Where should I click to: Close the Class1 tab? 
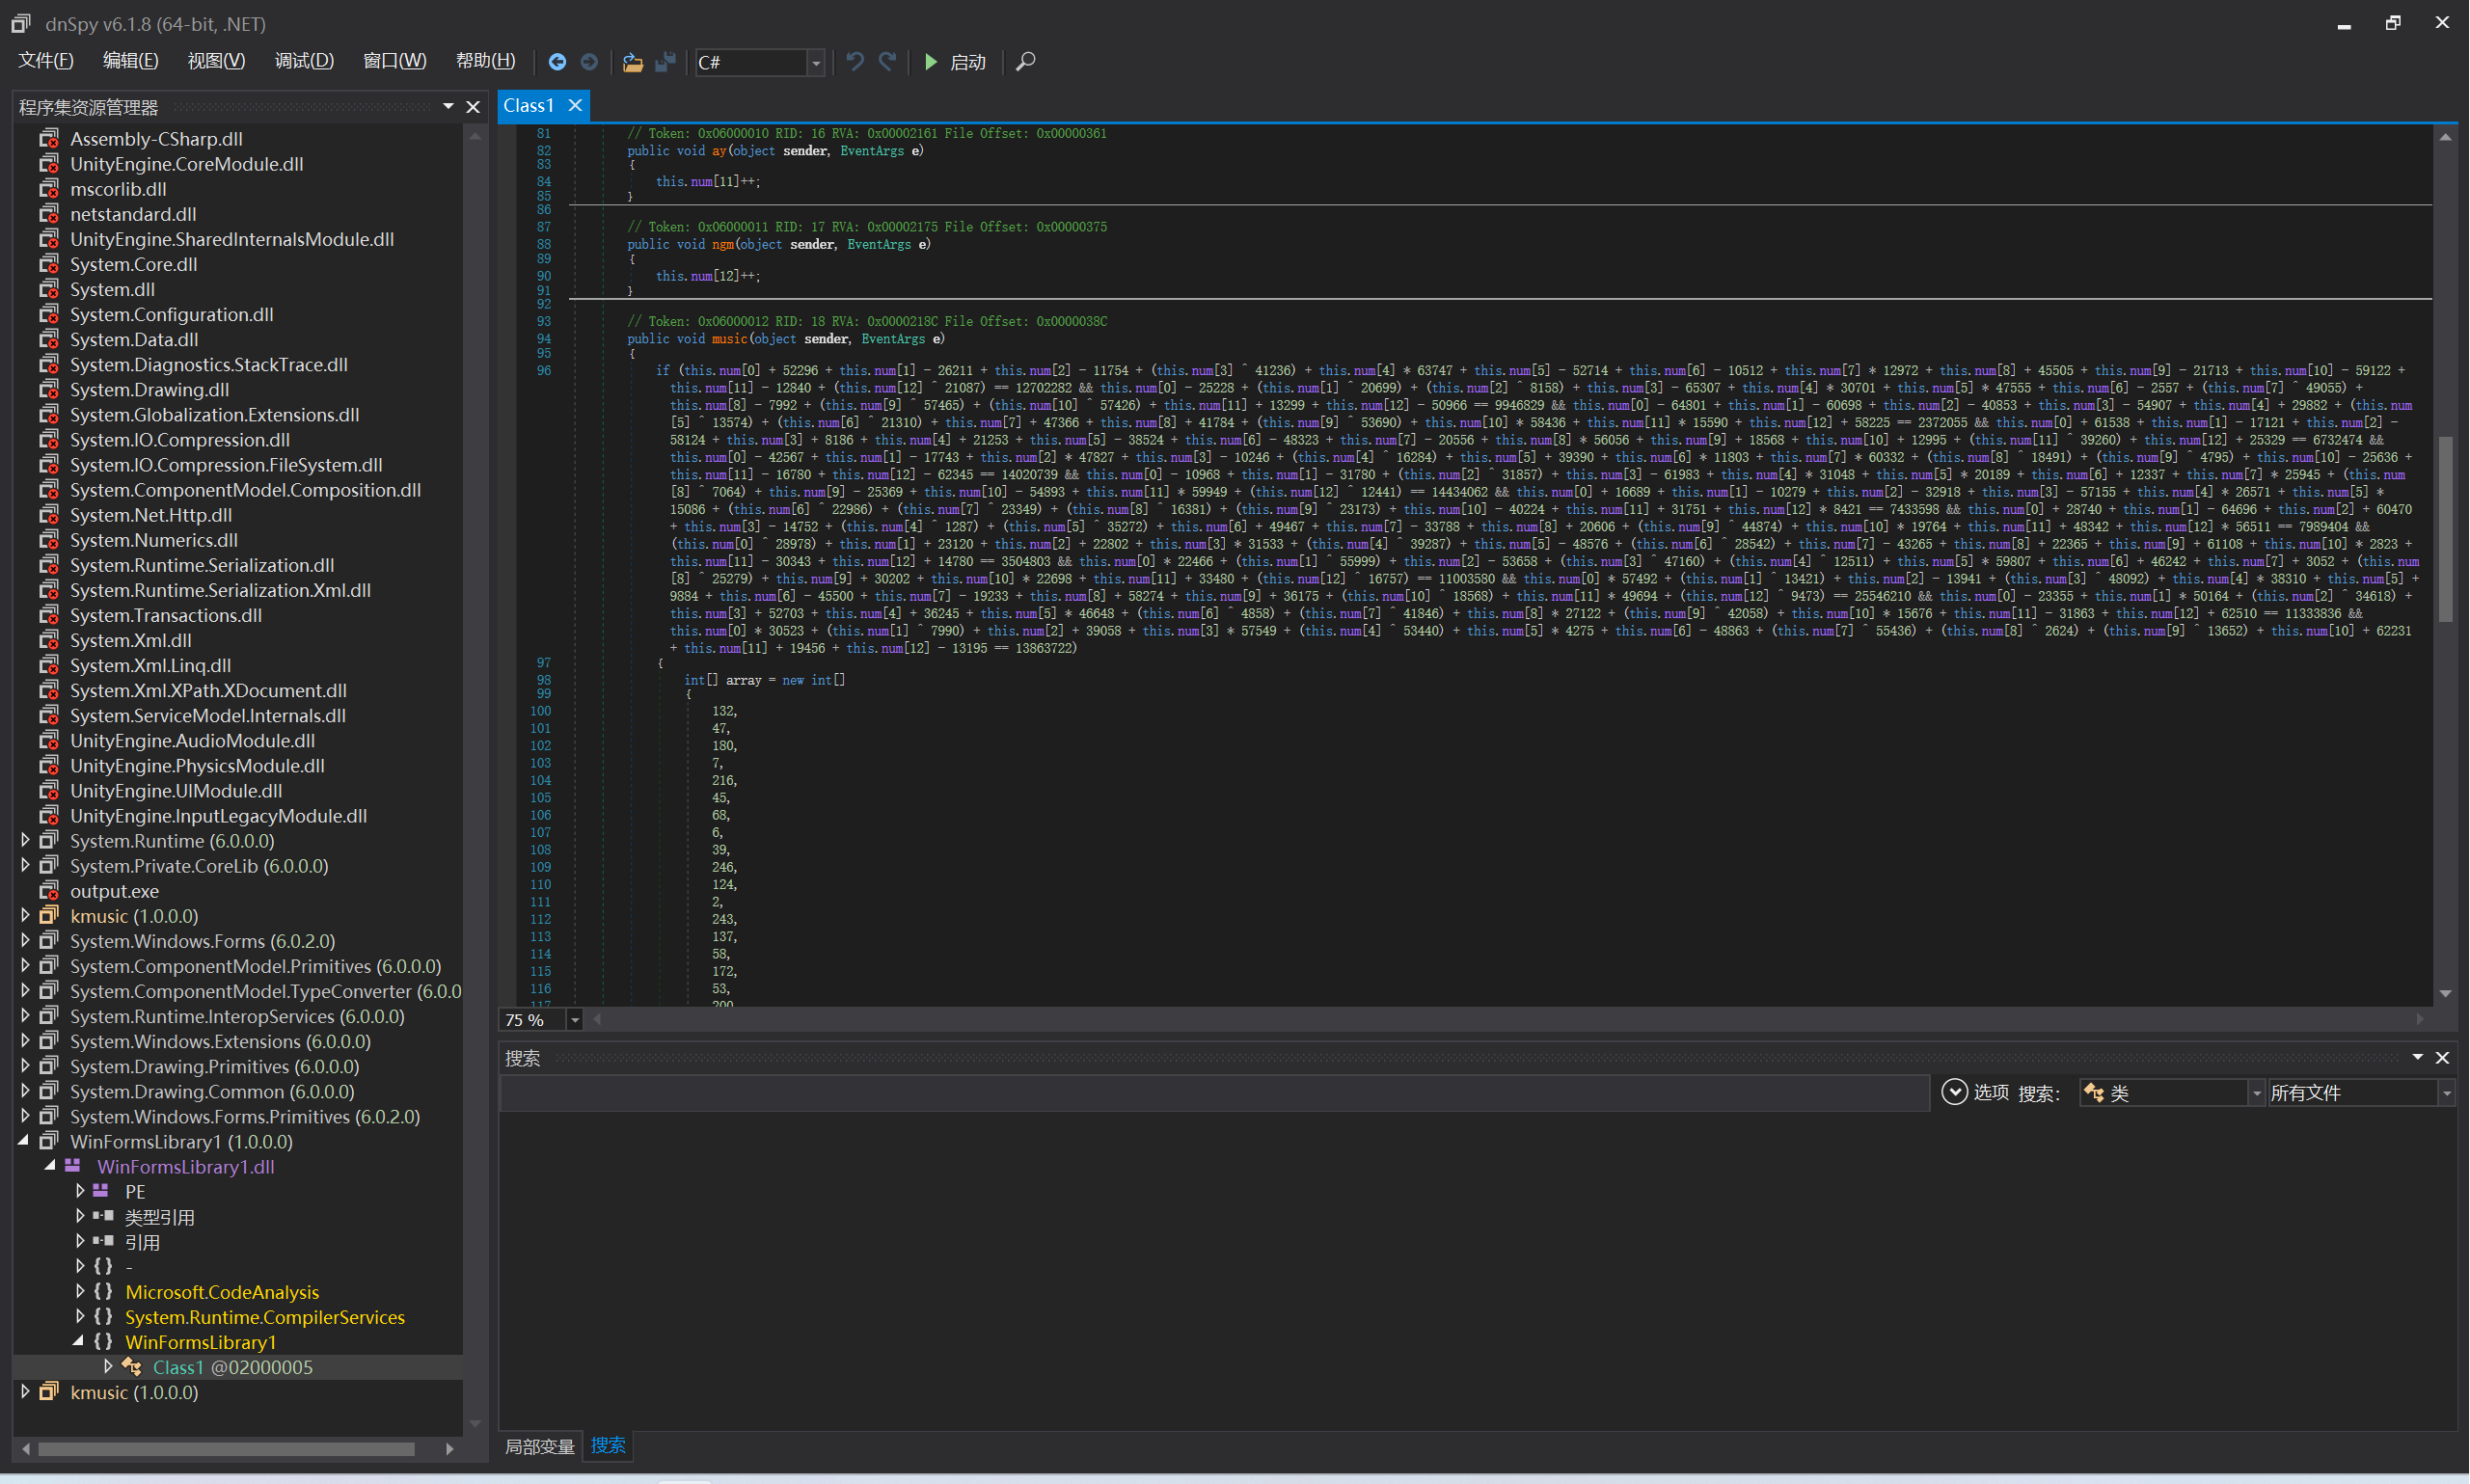pos(575,105)
